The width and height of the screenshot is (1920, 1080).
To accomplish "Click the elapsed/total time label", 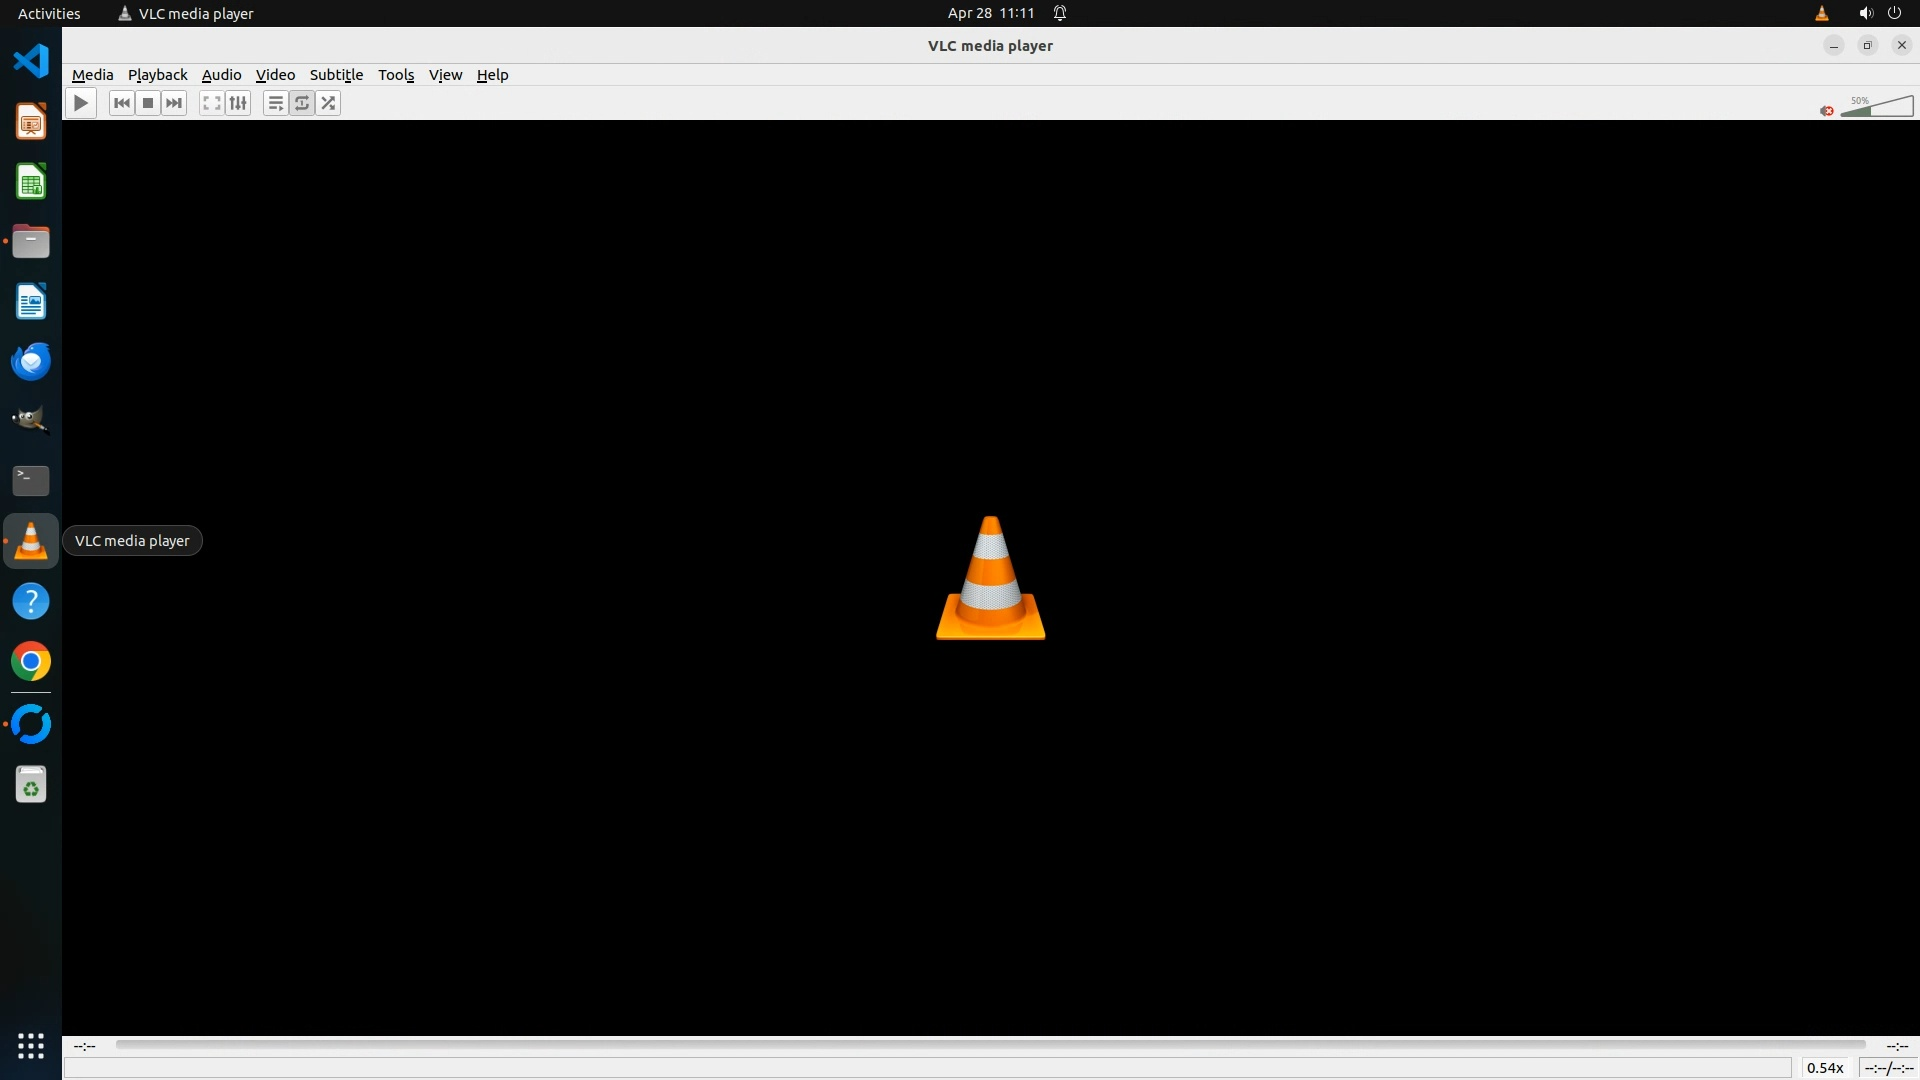I will pyautogui.click(x=1888, y=1068).
